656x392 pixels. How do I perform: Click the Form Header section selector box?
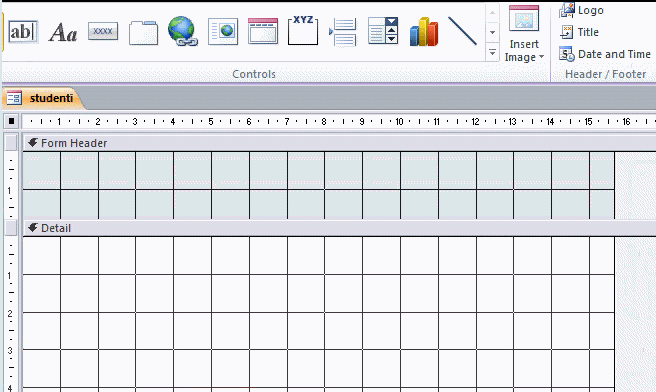point(11,143)
